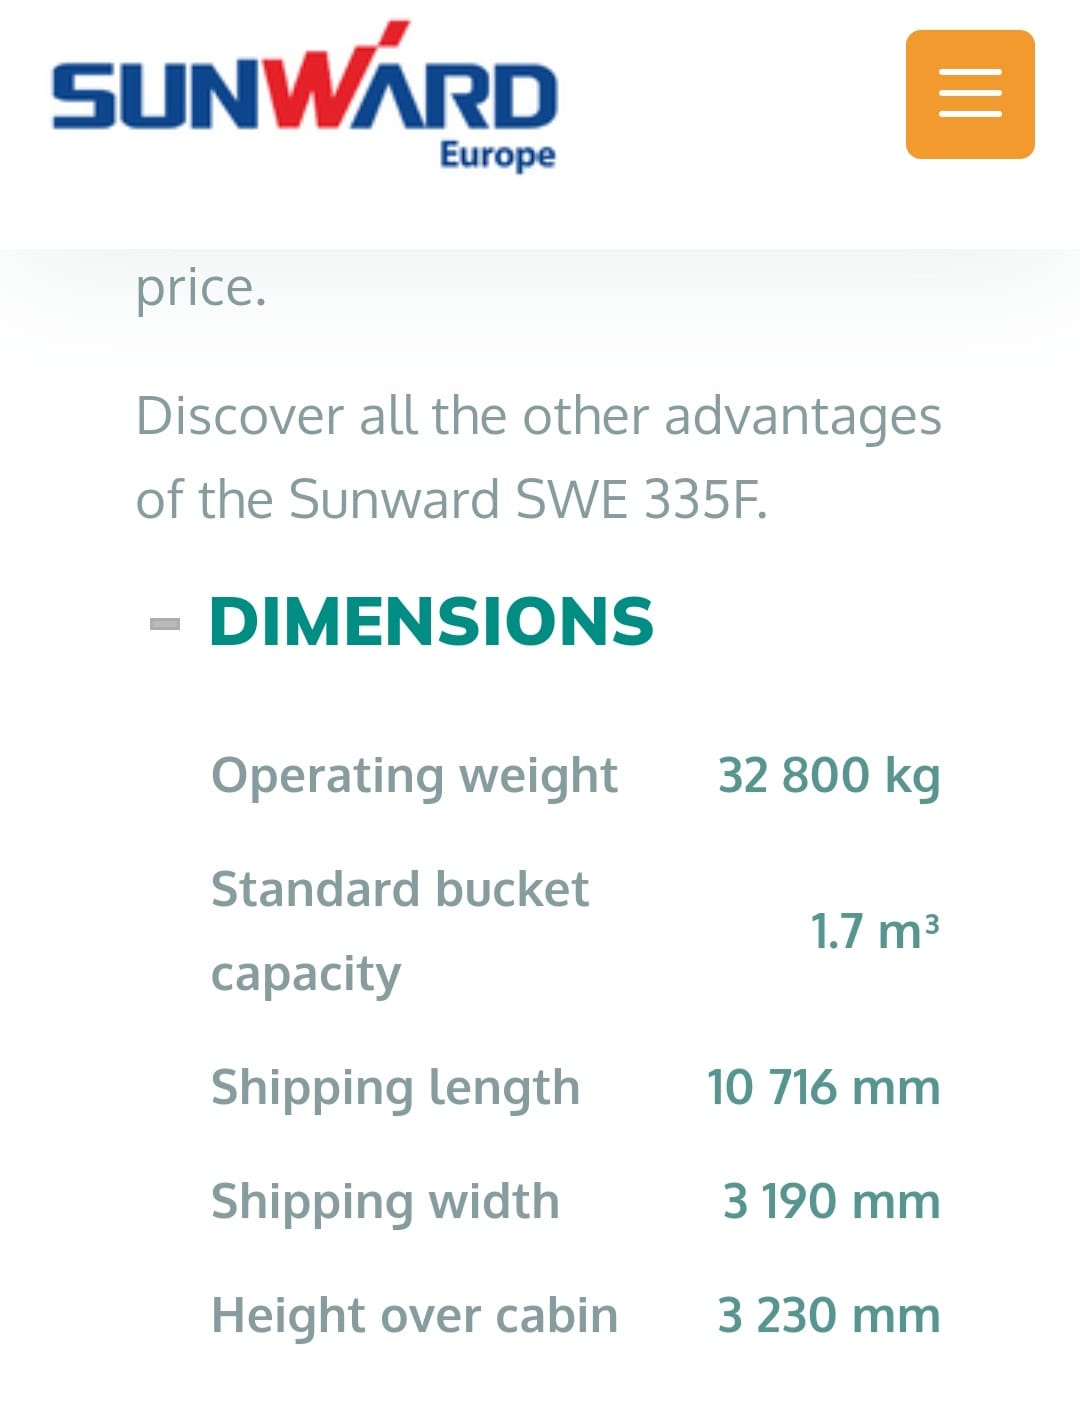Click the 'Sunward SWE 335F' model name text
Screen dimensions: 1080x1414
click(x=527, y=499)
